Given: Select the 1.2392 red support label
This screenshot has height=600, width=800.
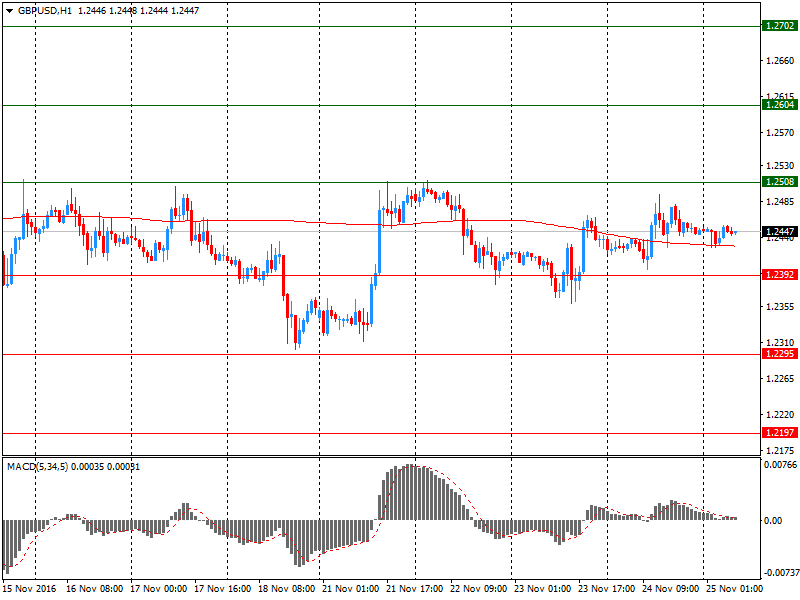Looking at the screenshot, I should (x=780, y=275).
